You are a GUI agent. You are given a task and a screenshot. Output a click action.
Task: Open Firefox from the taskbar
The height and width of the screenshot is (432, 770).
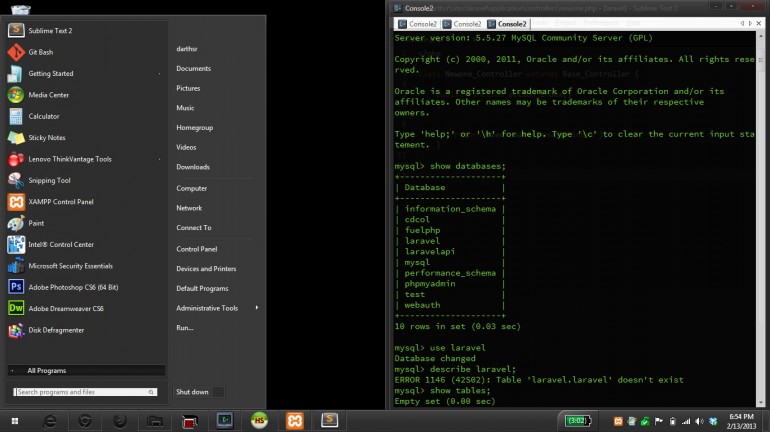(x=120, y=421)
